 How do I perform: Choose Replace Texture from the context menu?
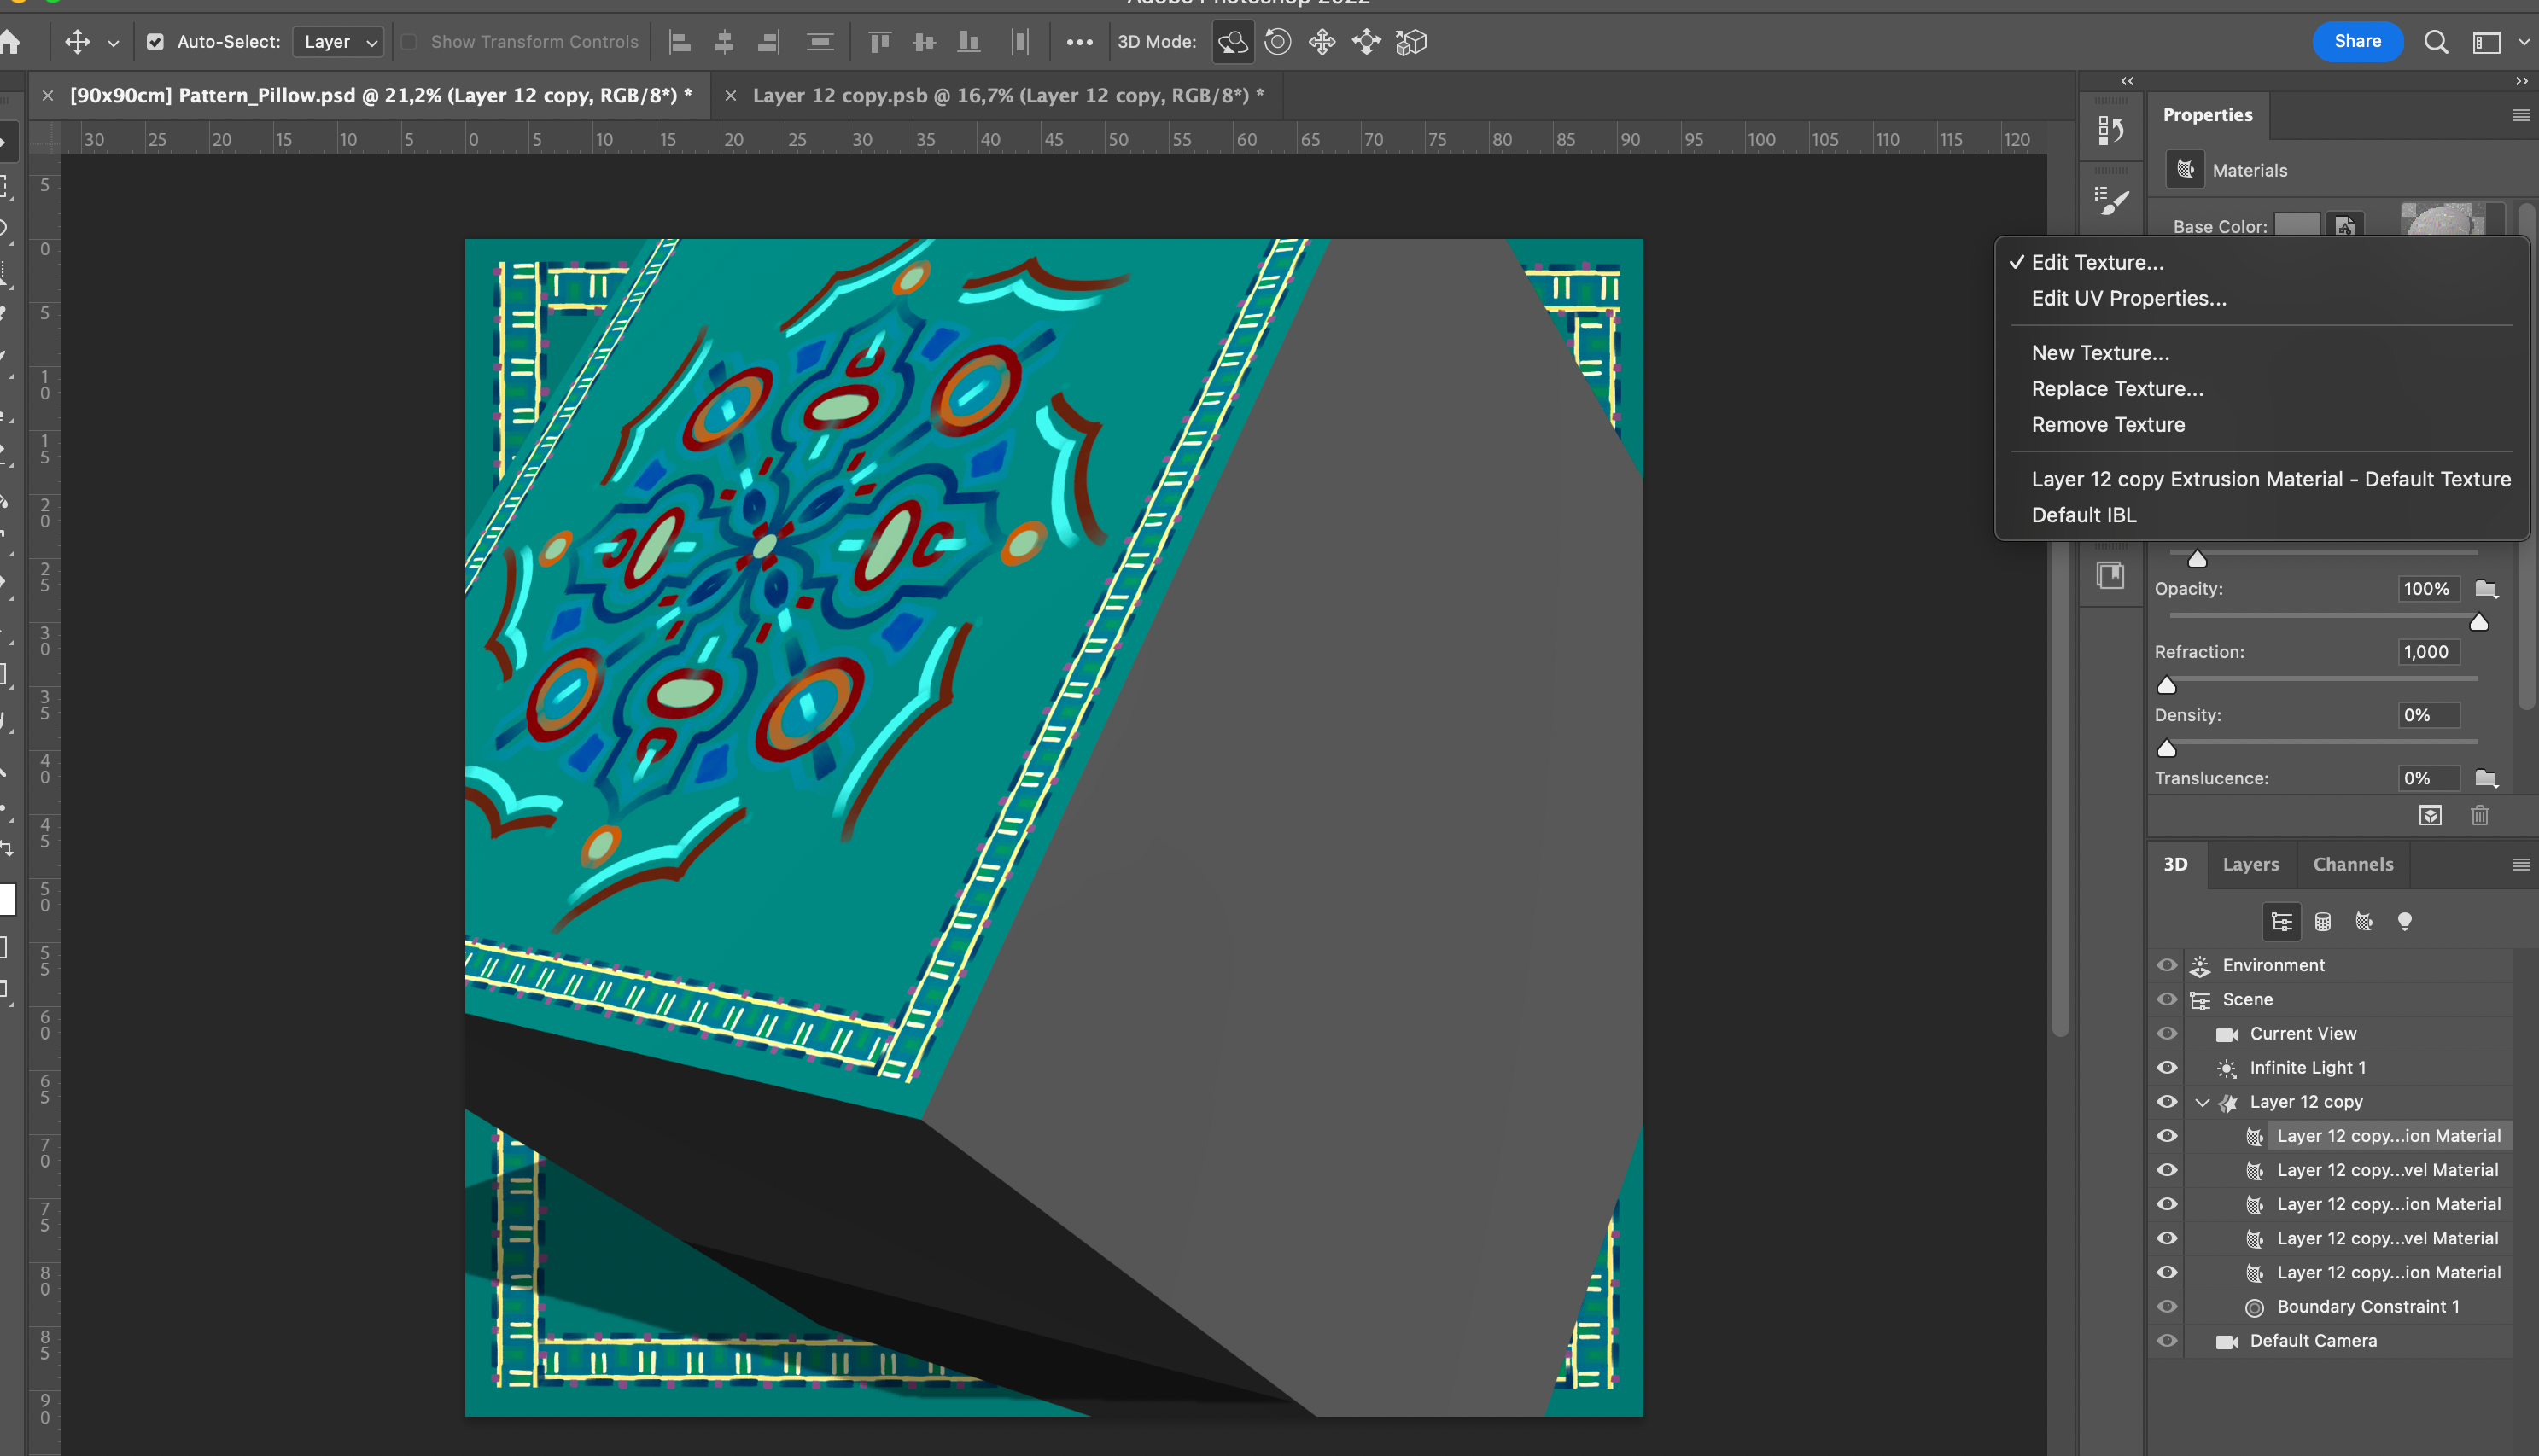pyautogui.click(x=2116, y=388)
